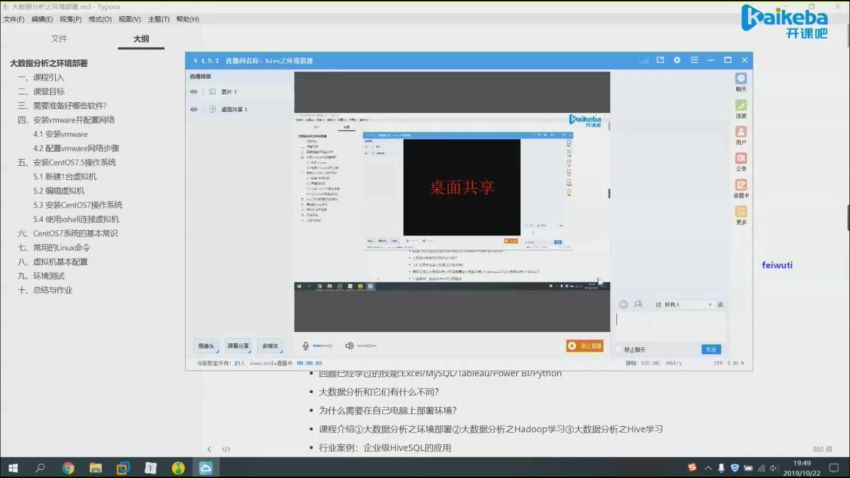The image size is (850, 478).
Task: Click the 多媒体 multimedia button
Action: 270,346
